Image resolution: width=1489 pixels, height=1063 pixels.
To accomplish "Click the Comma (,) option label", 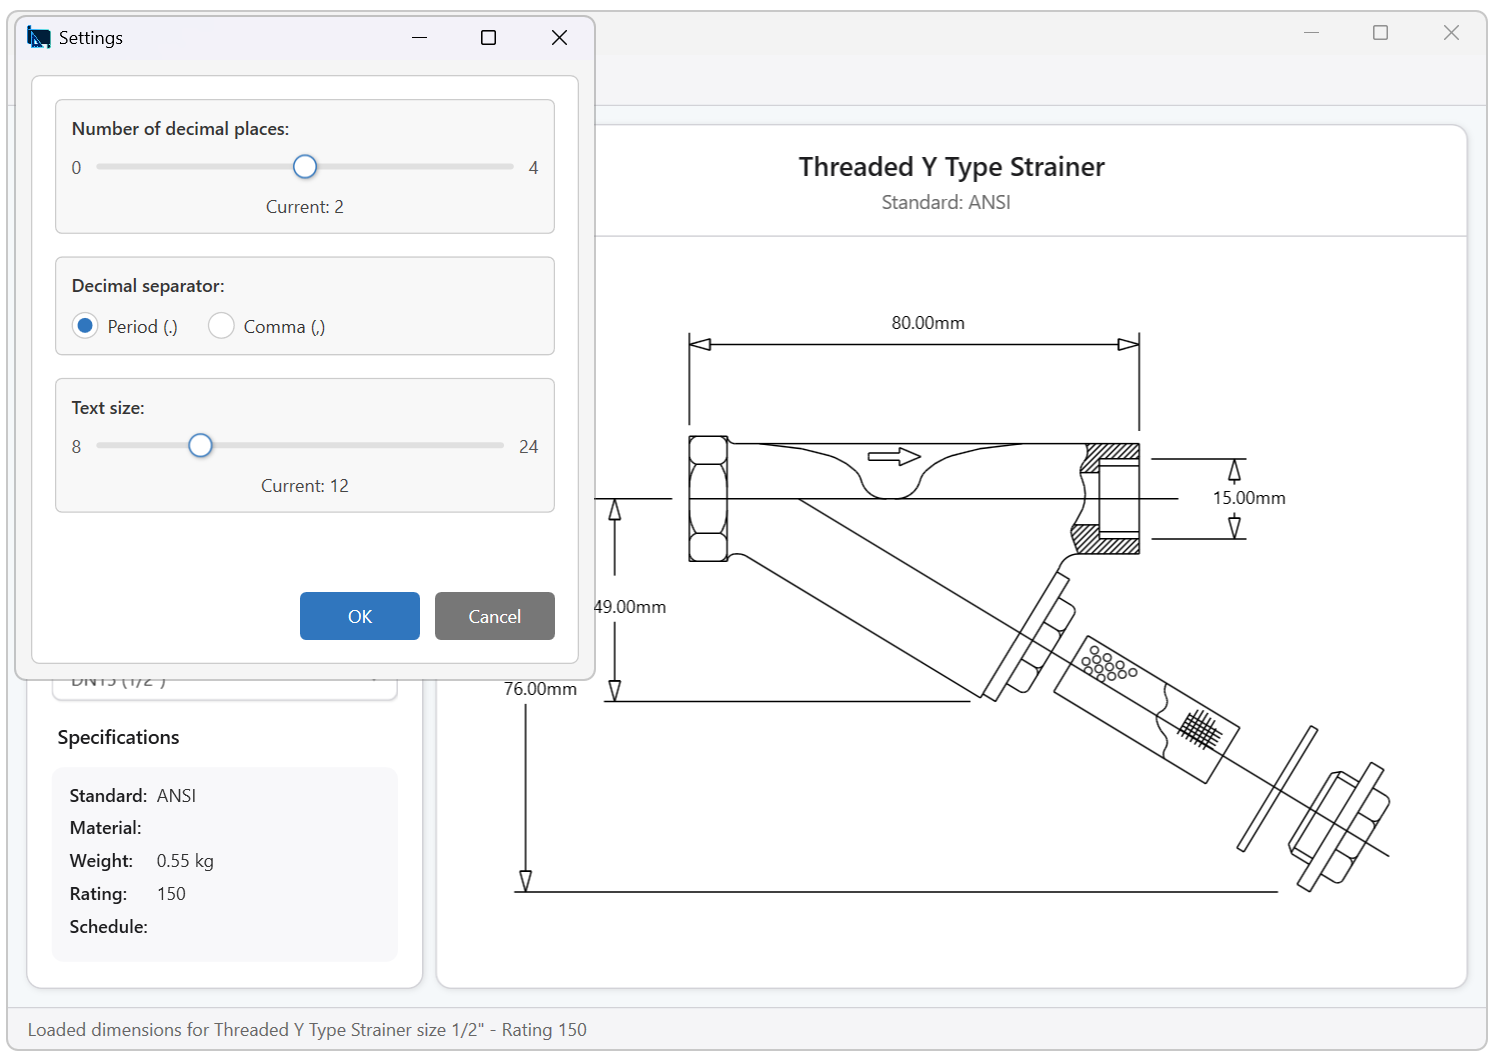I will pyautogui.click(x=284, y=327).
